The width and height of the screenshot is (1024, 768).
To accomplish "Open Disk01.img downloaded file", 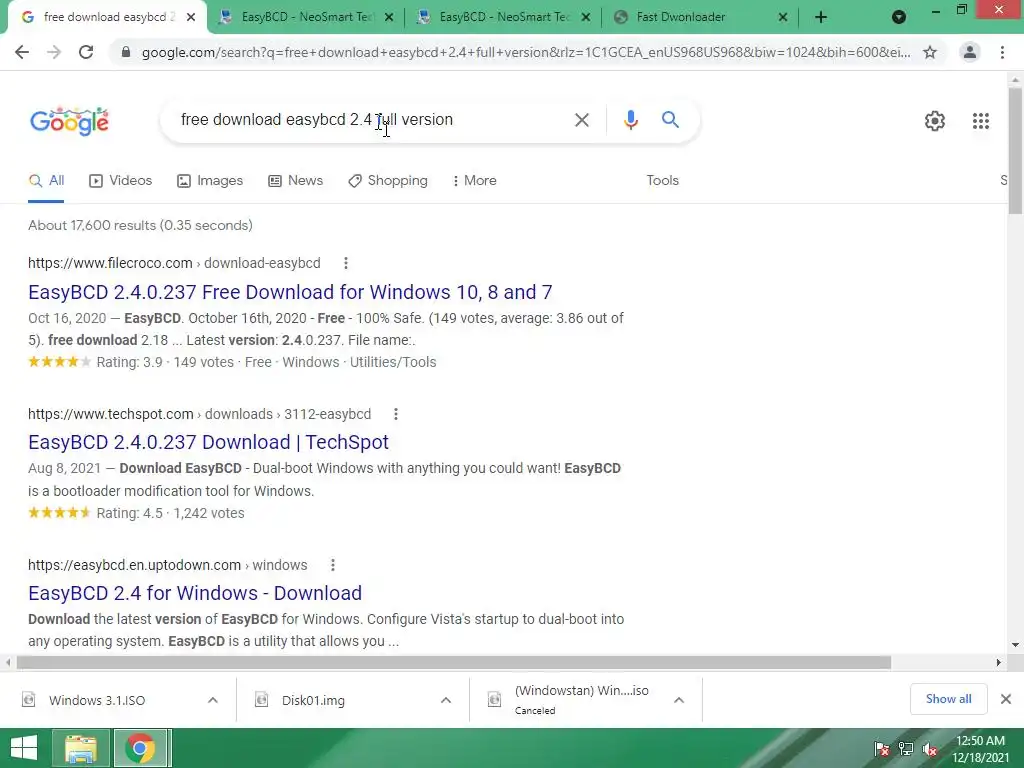I will pyautogui.click(x=313, y=700).
